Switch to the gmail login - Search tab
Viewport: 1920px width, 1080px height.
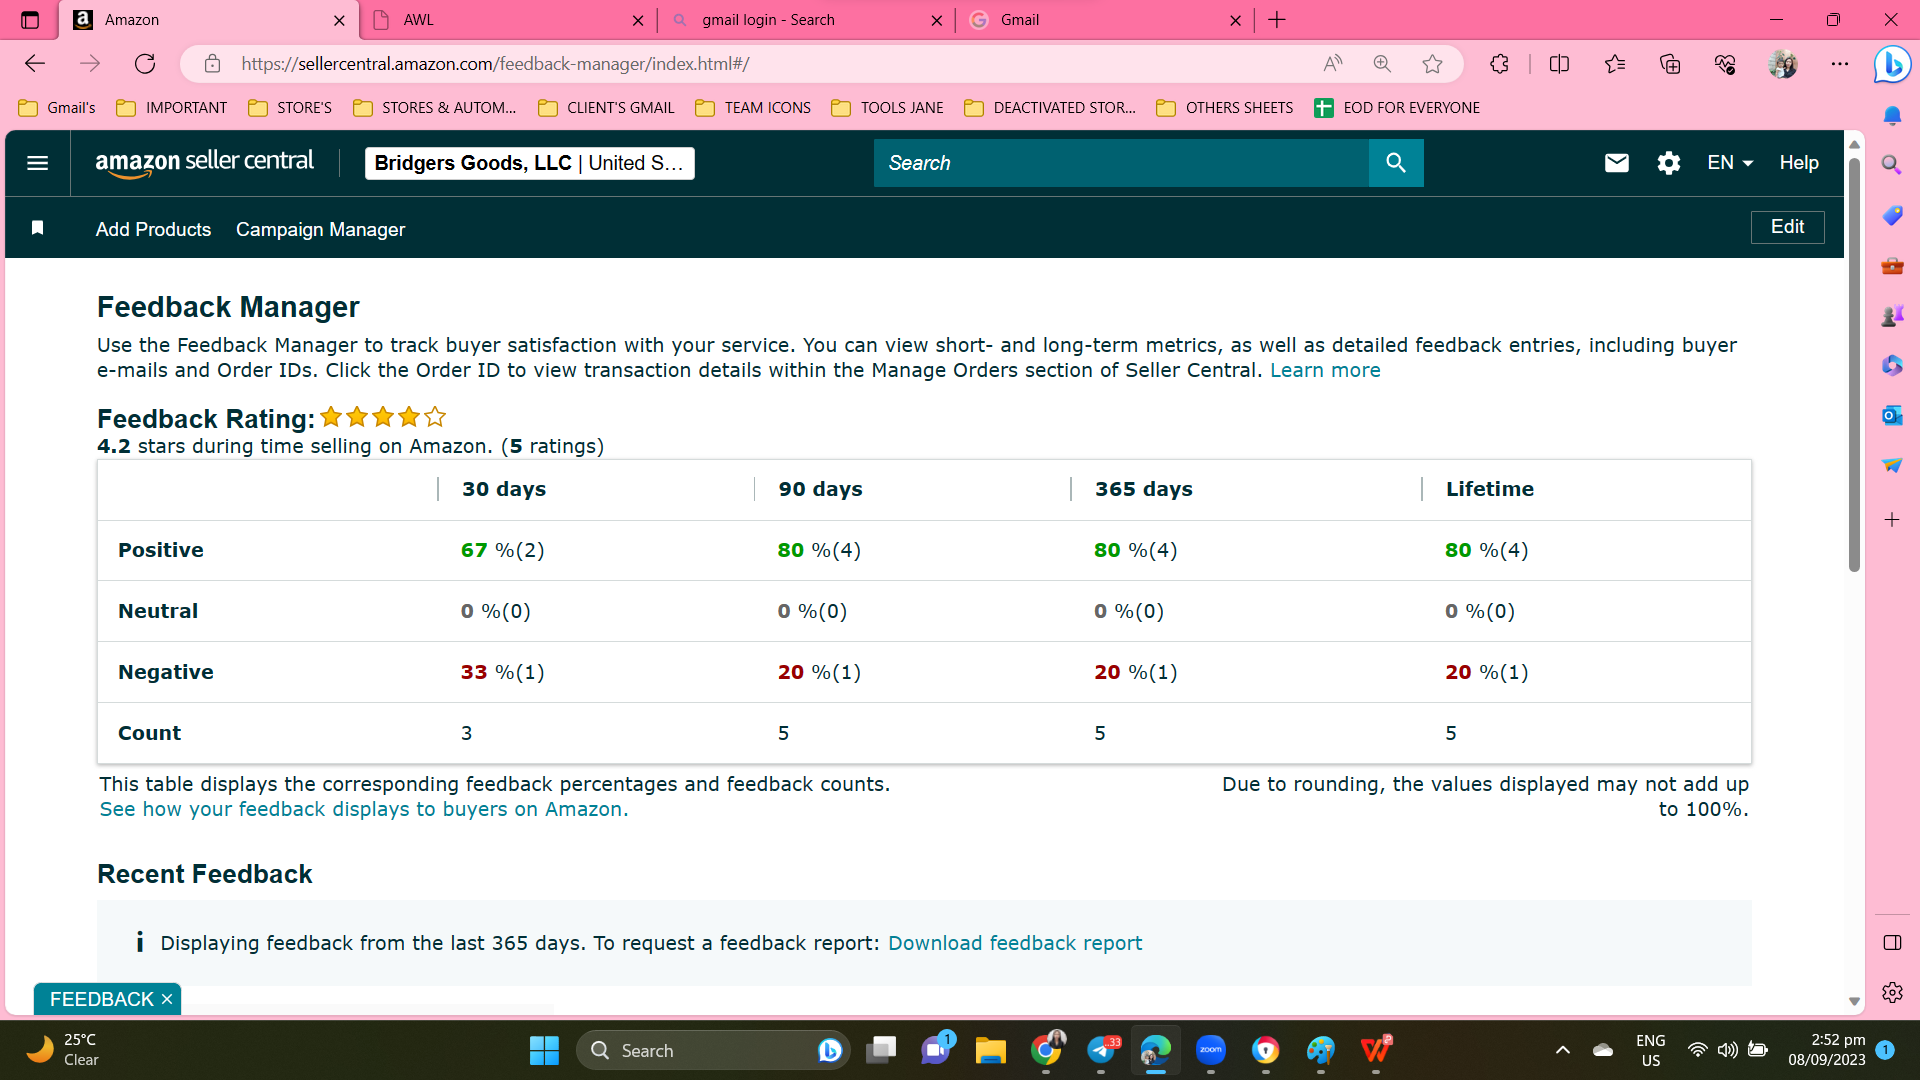(x=806, y=20)
